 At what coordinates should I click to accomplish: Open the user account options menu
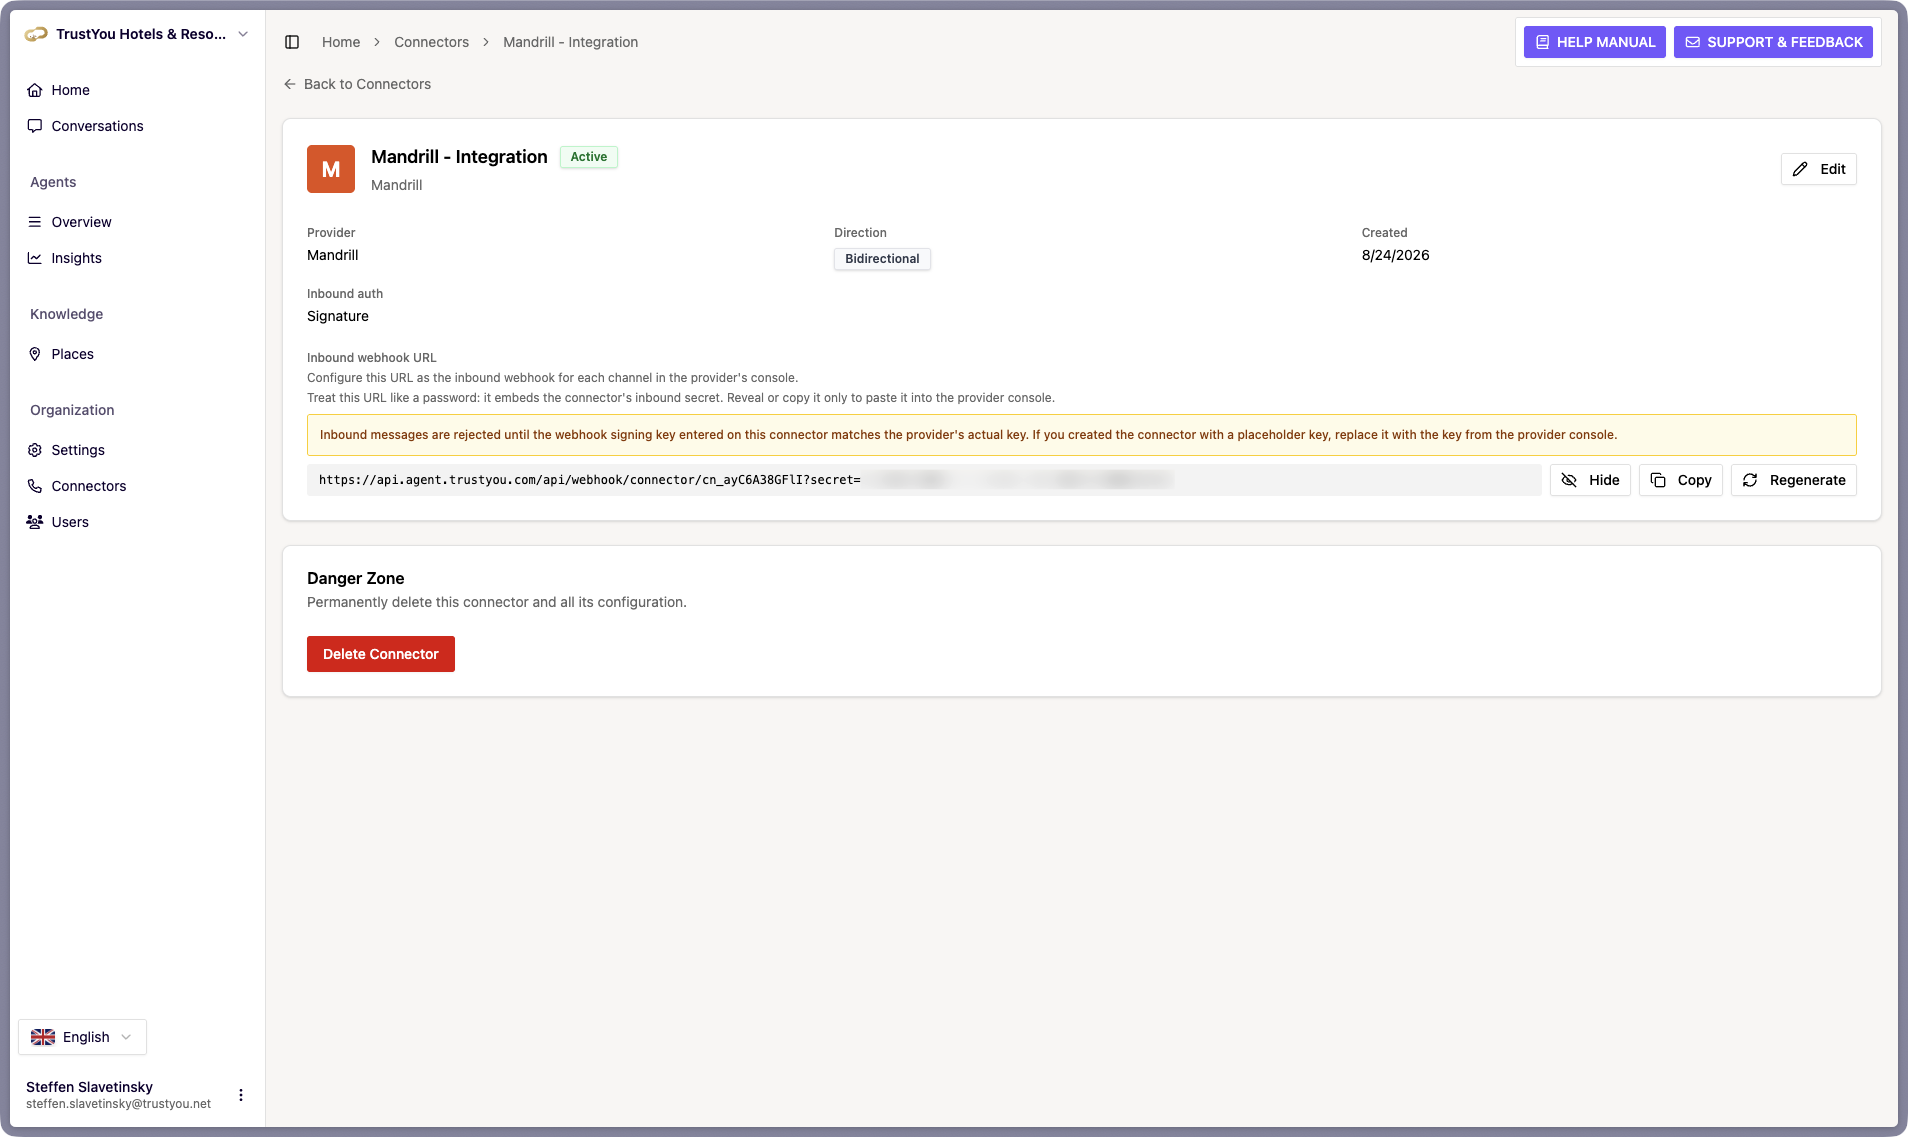click(241, 1095)
